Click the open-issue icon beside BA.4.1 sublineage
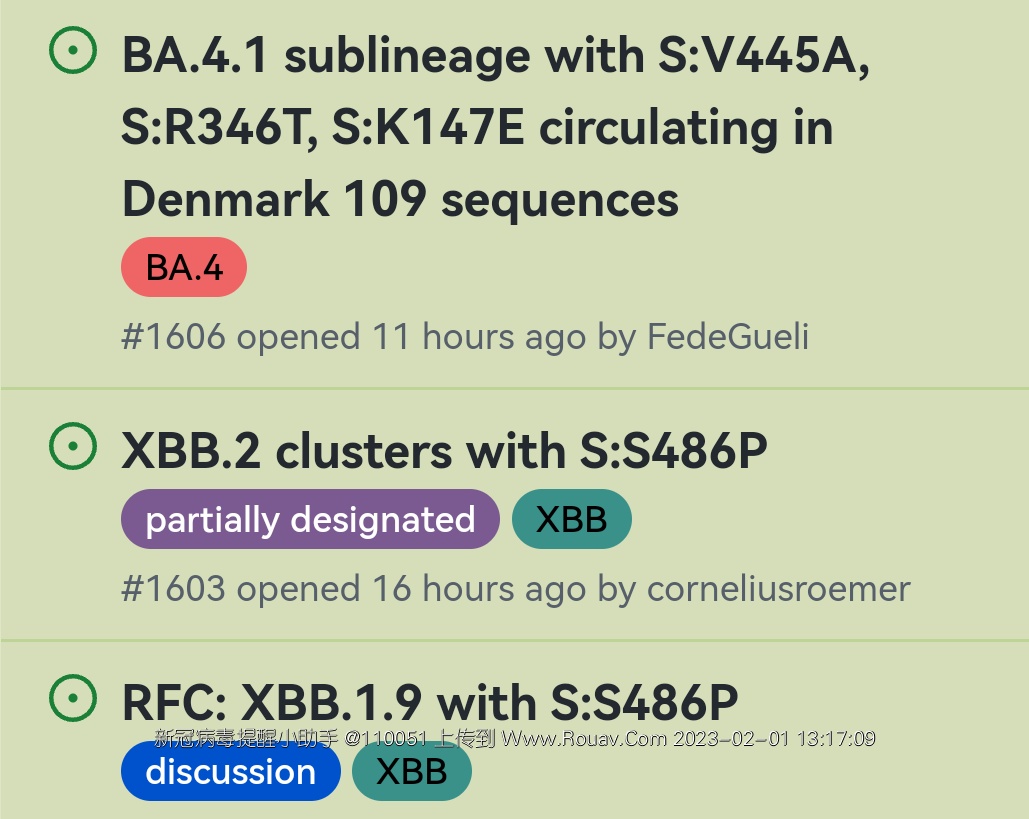 (x=73, y=51)
